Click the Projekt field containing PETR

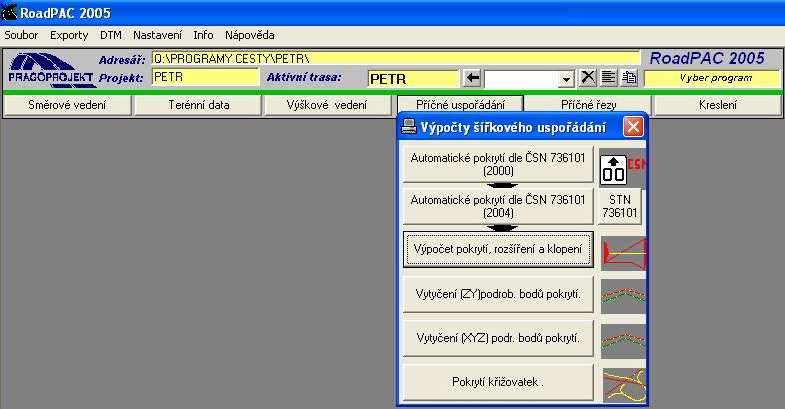(x=205, y=77)
